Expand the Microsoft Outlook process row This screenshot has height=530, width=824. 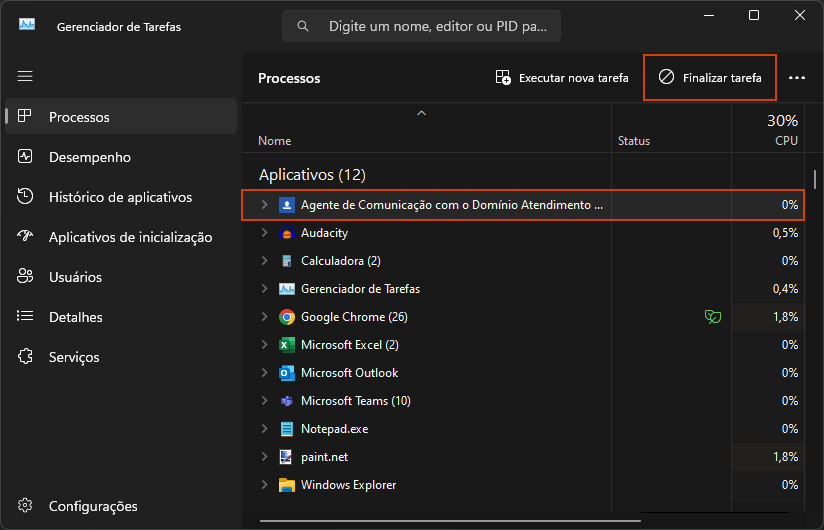(x=264, y=373)
